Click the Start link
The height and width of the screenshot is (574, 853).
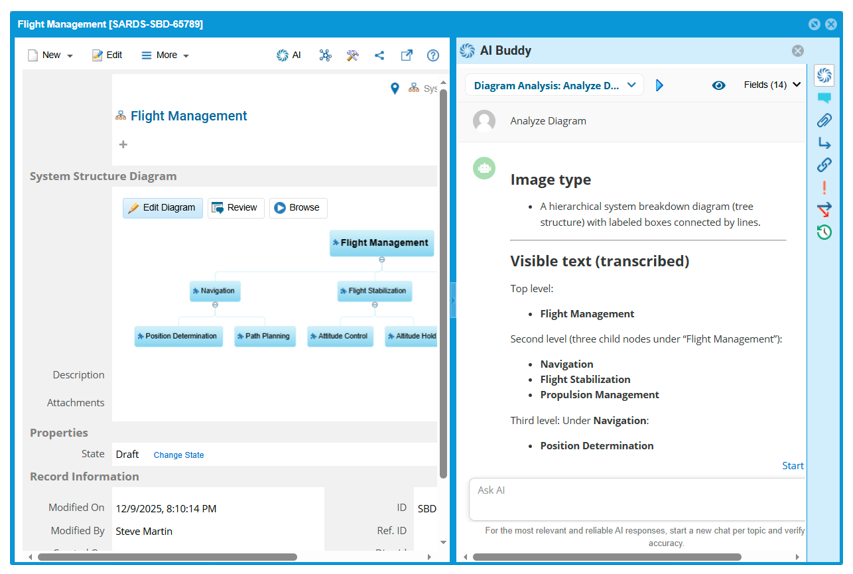pos(793,466)
